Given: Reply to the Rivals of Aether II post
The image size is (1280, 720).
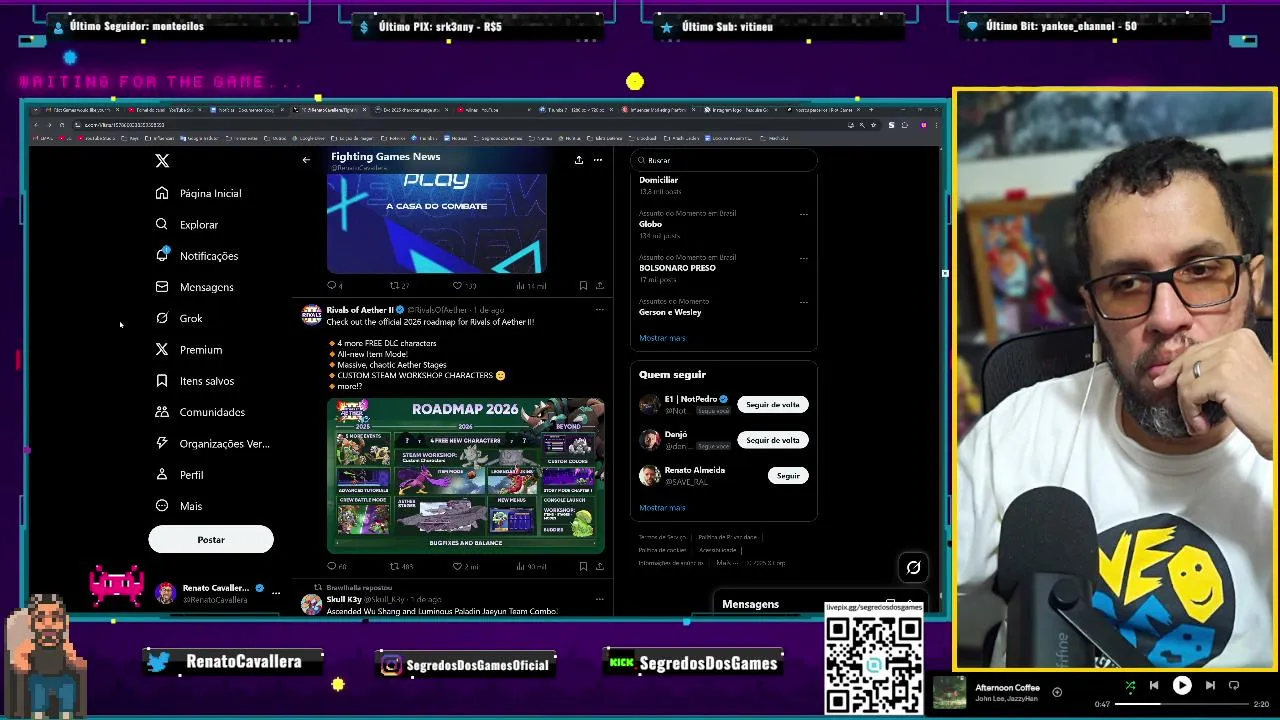Looking at the screenshot, I should click(335, 566).
